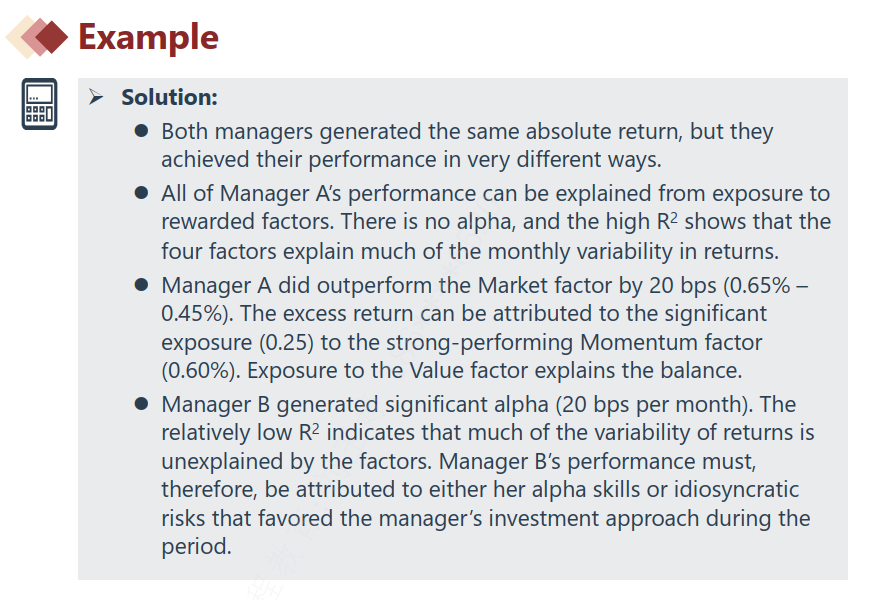Viewport: 883px width, 600px height.
Task: Click the "Solution:" heading
Action: click(169, 98)
